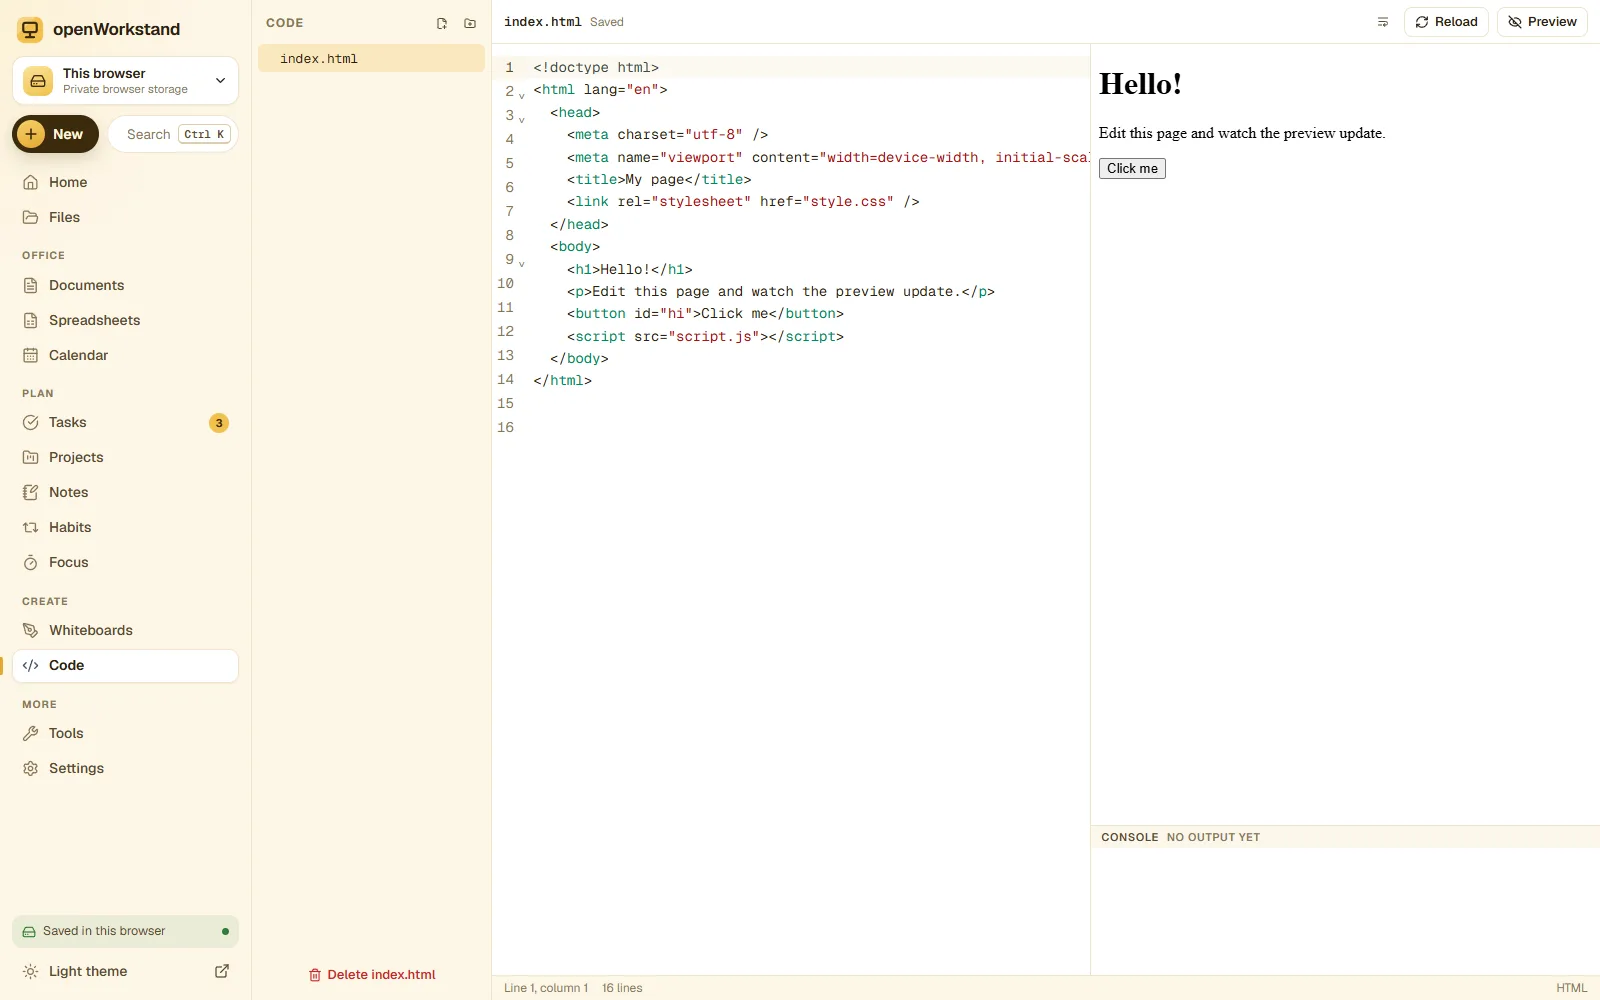The height and width of the screenshot is (1000, 1600).
Task: Click the HTML language indicator in status bar
Action: point(1571,988)
